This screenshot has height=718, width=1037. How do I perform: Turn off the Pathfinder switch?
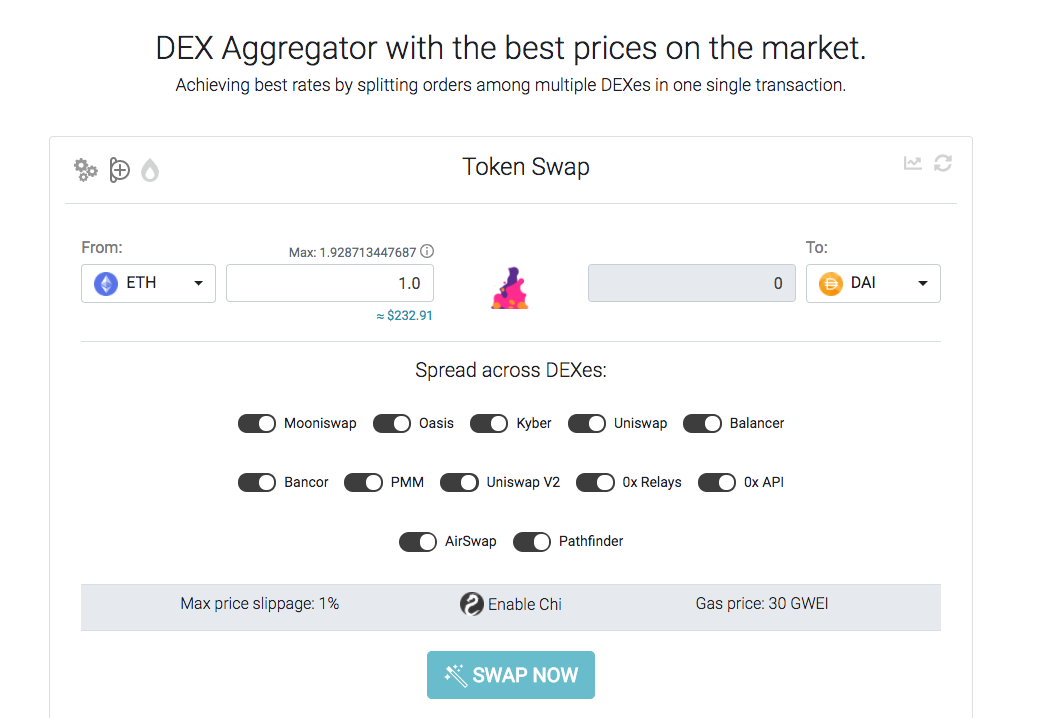click(x=532, y=541)
